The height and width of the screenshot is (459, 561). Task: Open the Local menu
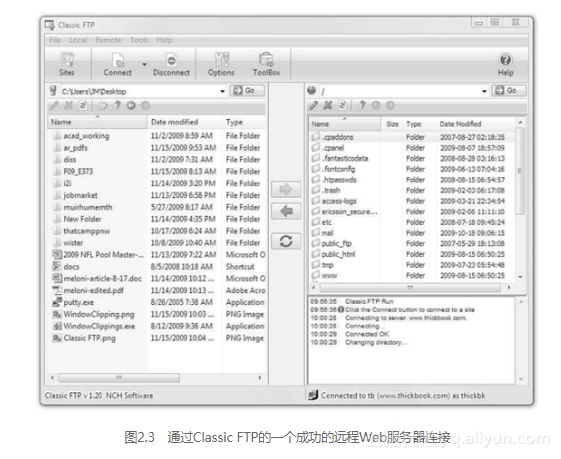[x=78, y=40]
